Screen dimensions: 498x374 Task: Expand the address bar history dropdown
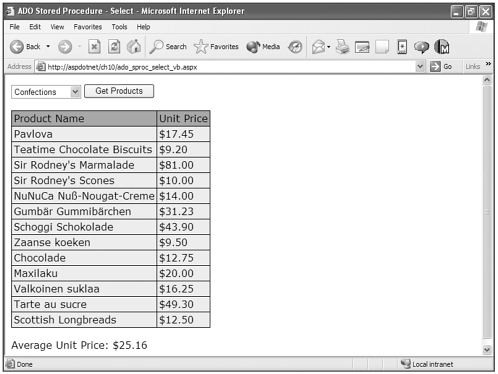click(420, 67)
